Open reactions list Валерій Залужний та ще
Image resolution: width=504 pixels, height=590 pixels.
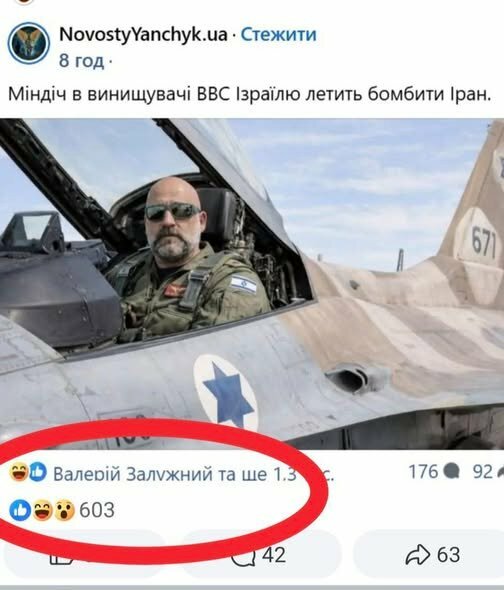193,474
